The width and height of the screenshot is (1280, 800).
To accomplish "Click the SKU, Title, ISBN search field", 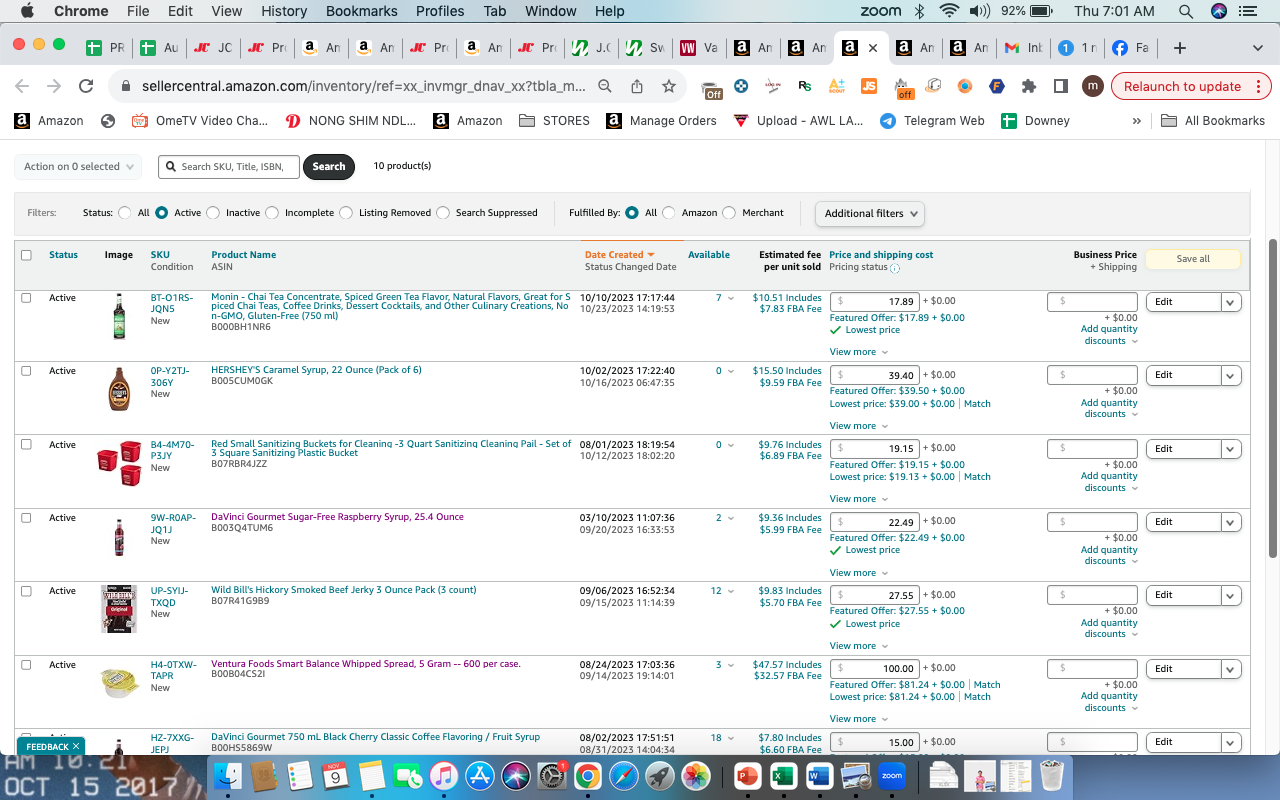I will [229, 167].
